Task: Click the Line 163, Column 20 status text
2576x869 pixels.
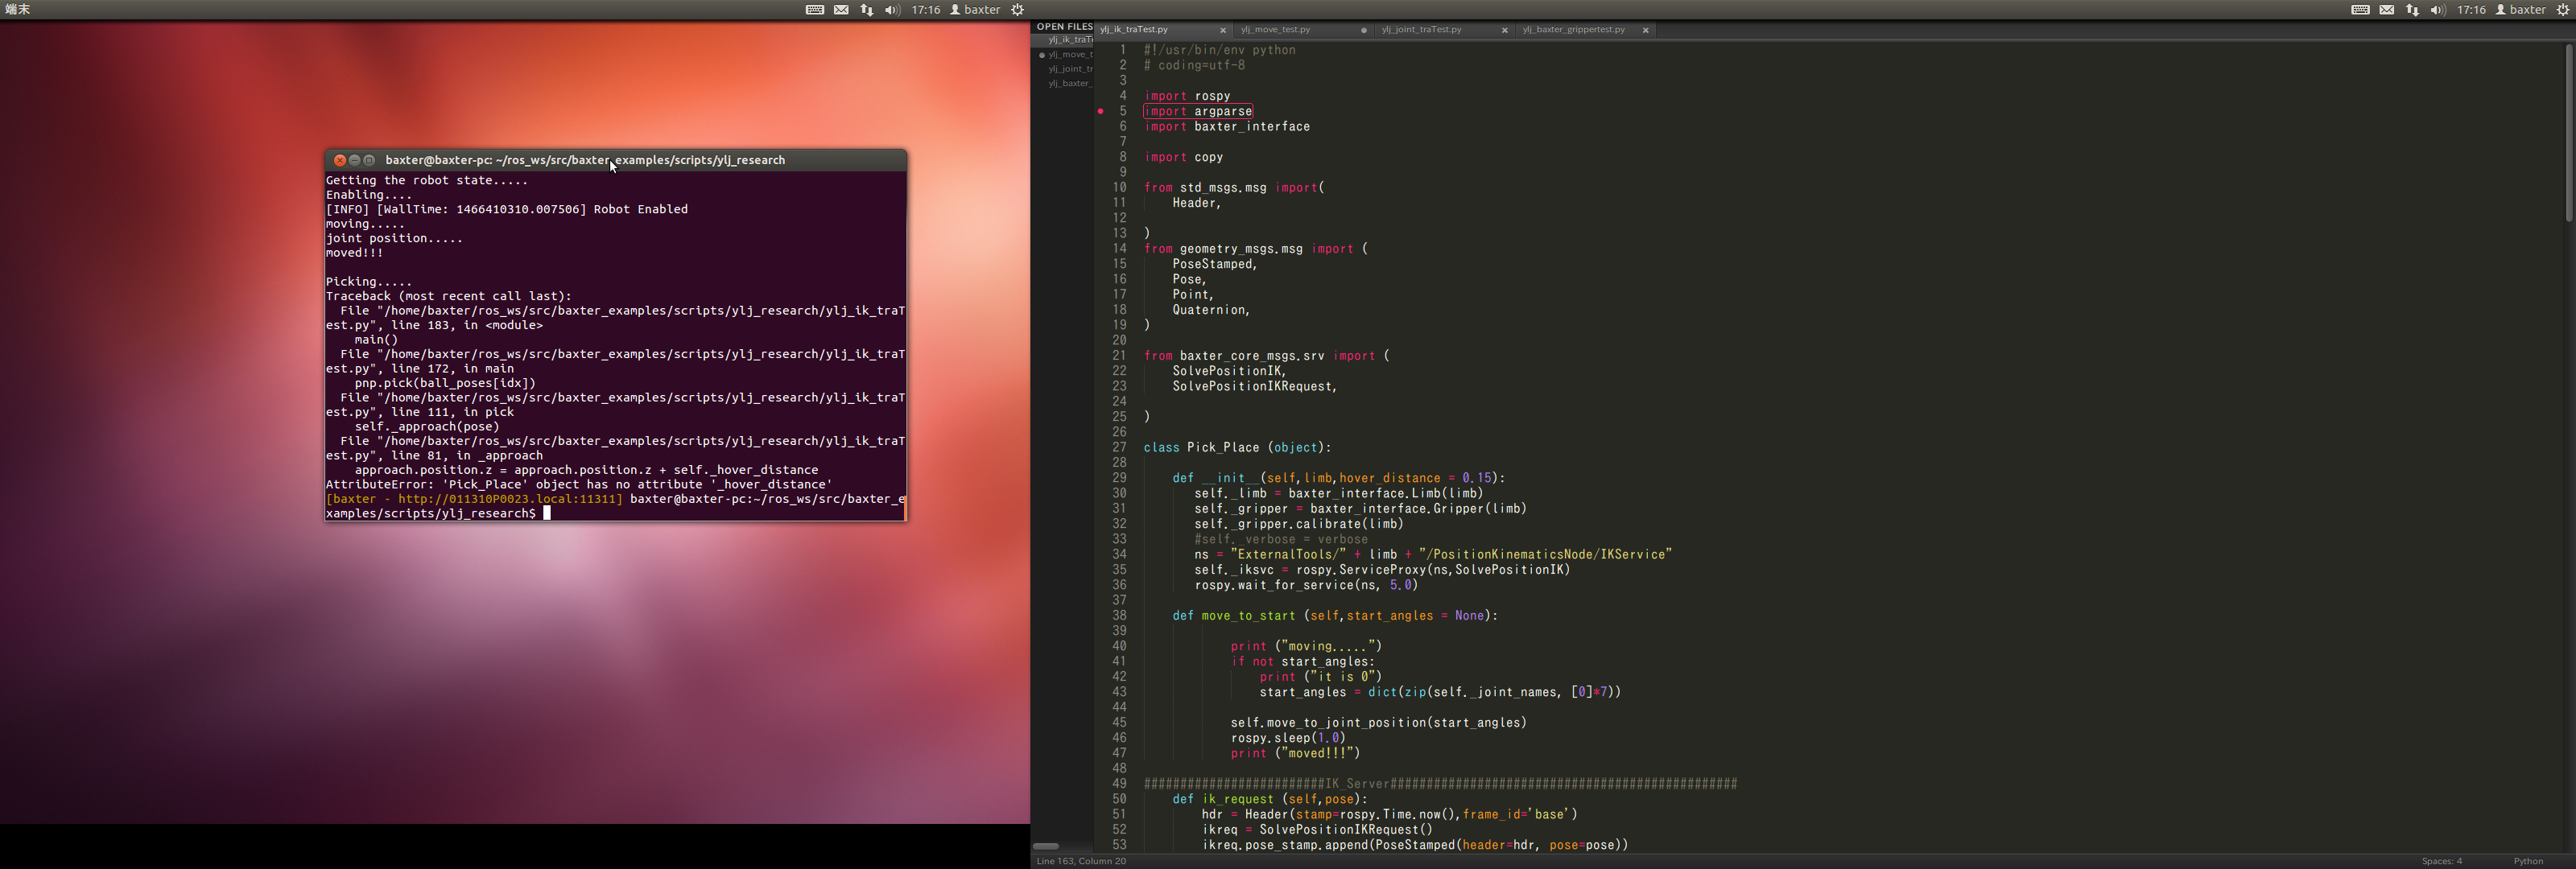Action: (1081, 861)
